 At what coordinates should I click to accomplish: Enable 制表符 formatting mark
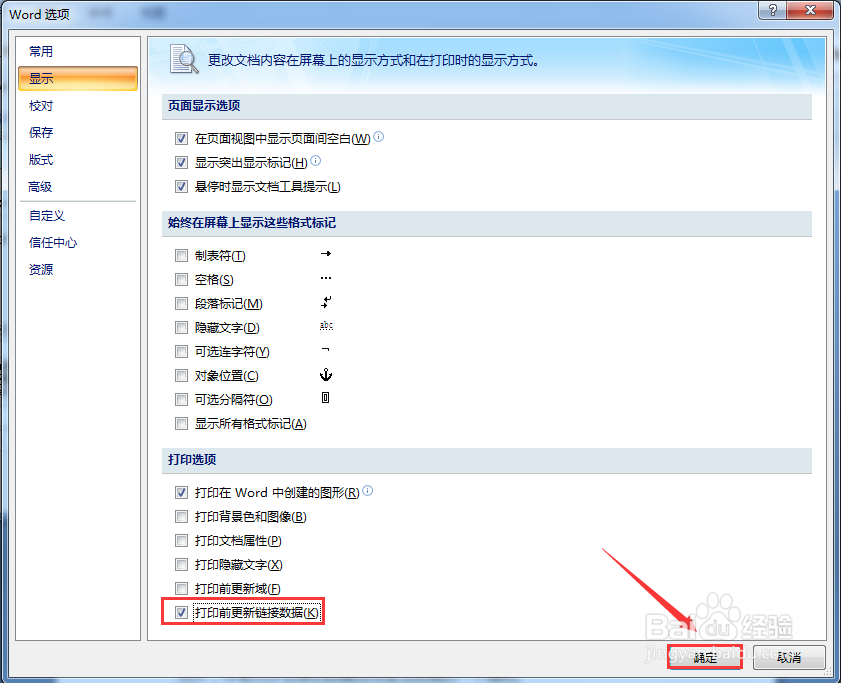coord(181,255)
